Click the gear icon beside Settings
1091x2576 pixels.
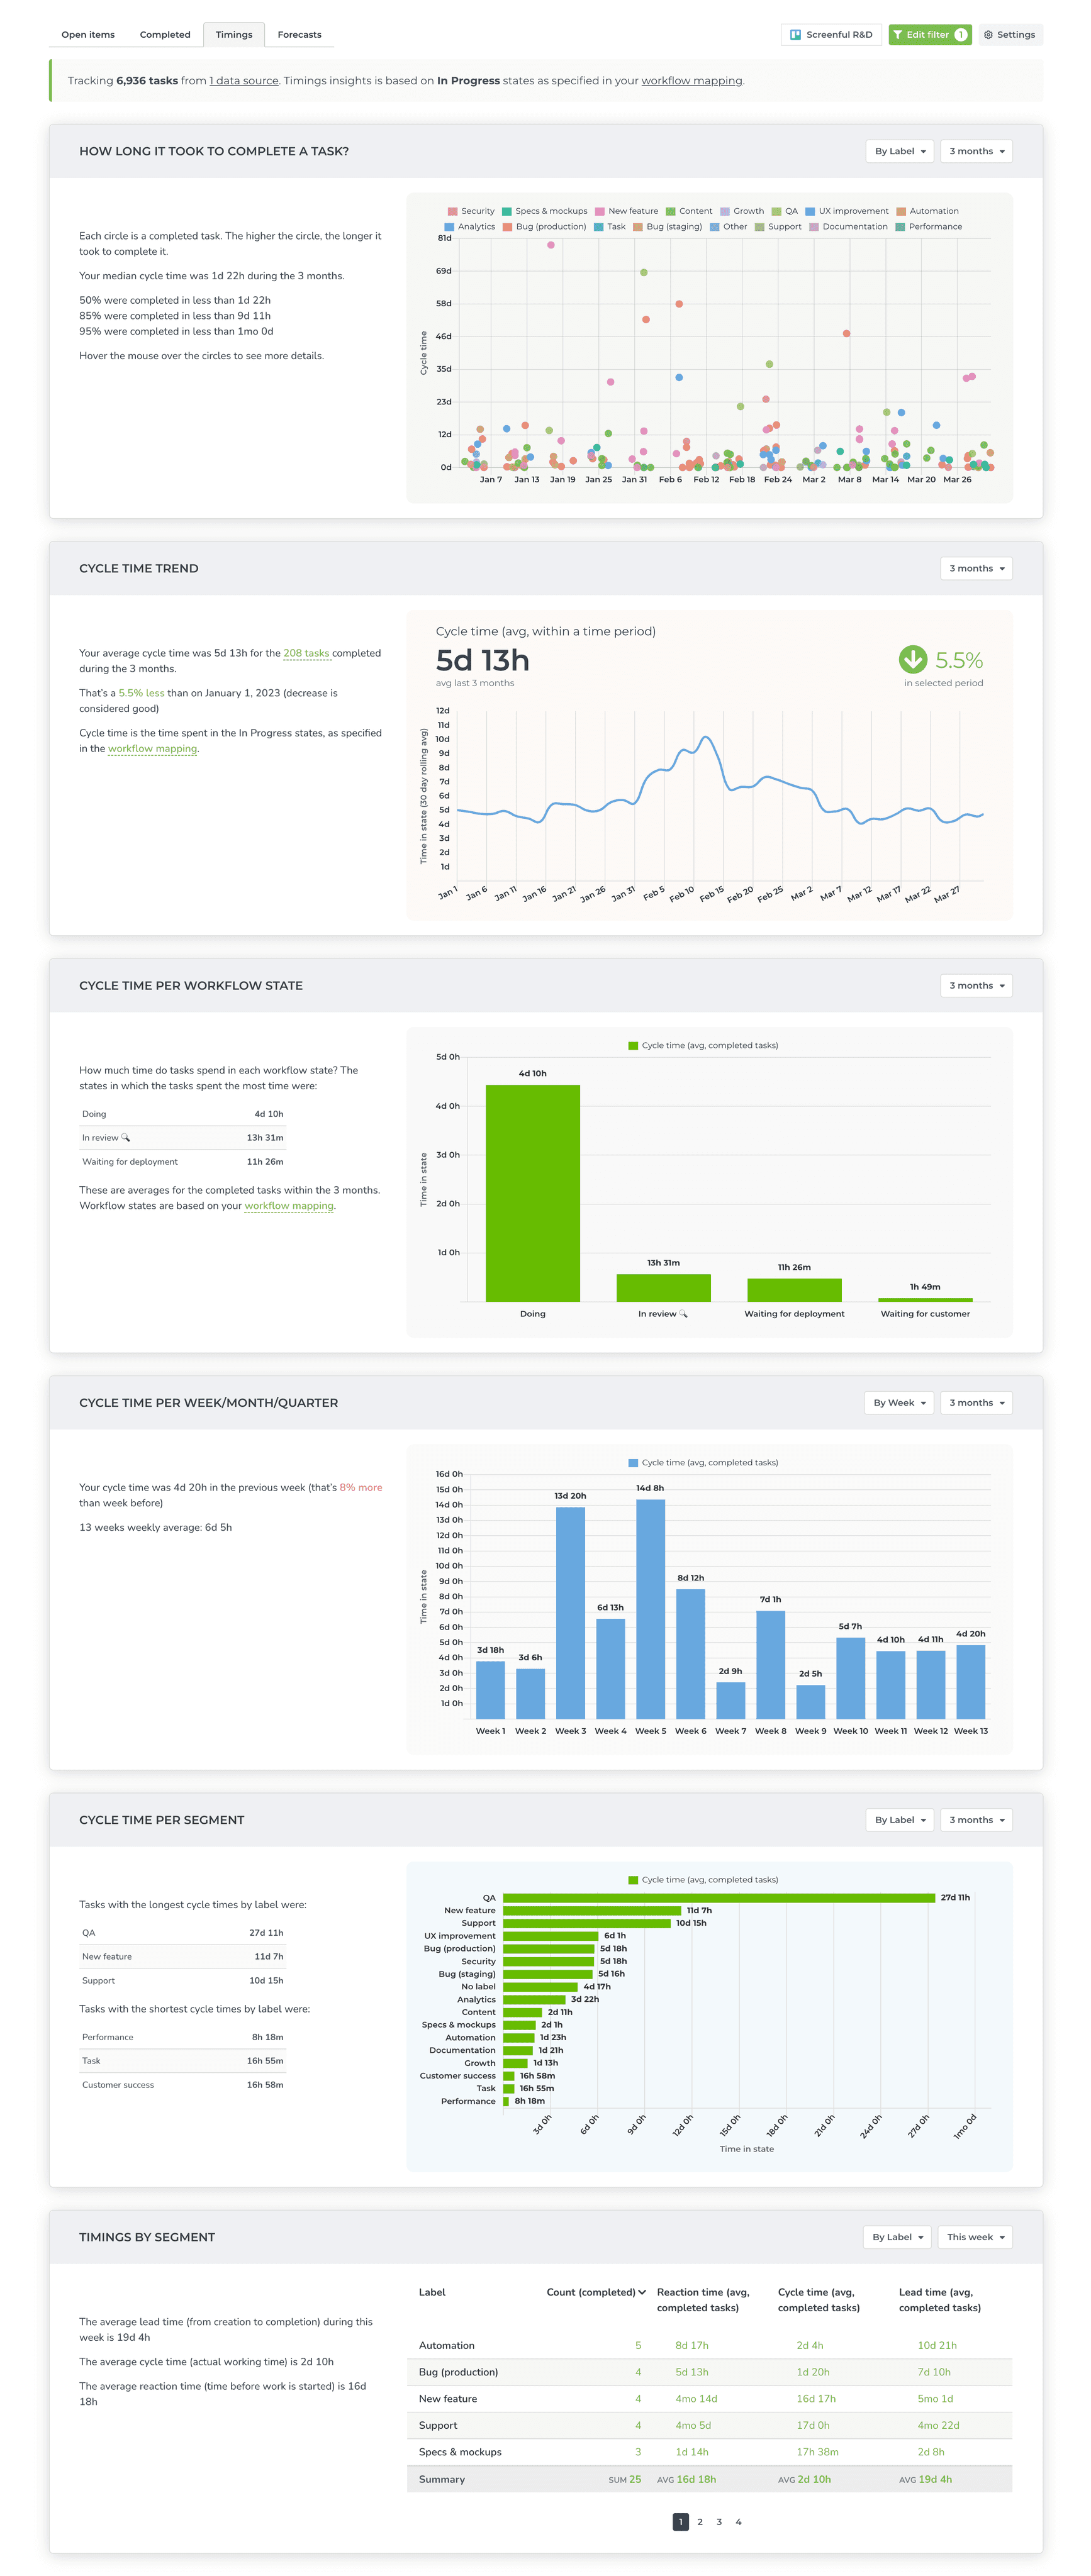pos(988,35)
